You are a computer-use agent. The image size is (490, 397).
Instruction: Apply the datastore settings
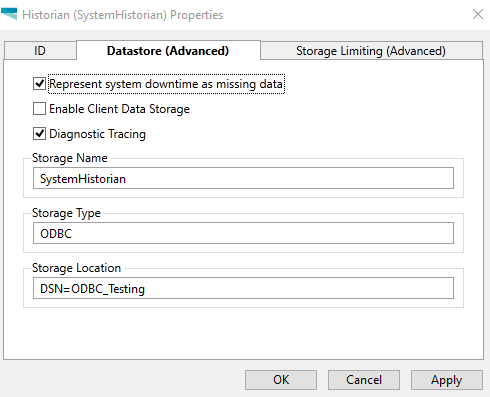447,380
